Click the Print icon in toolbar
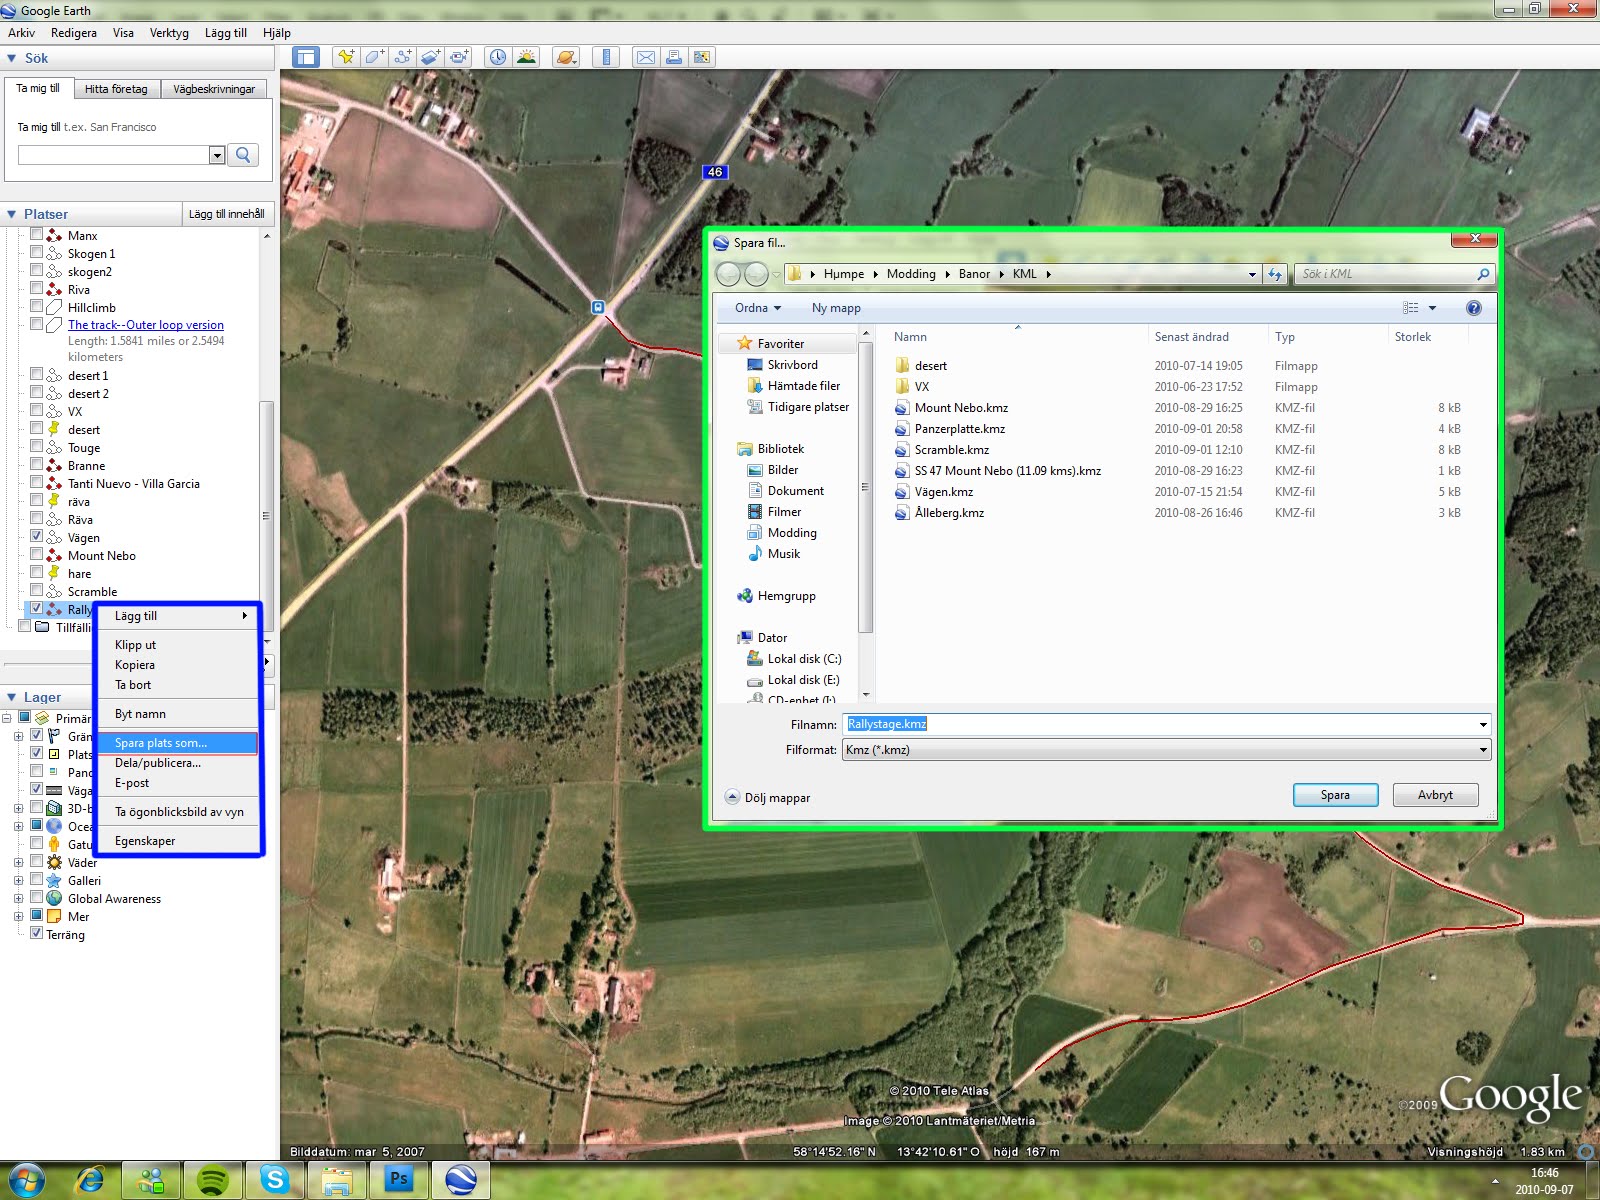The width and height of the screenshot is (1600, 1200). coord(674,57)
